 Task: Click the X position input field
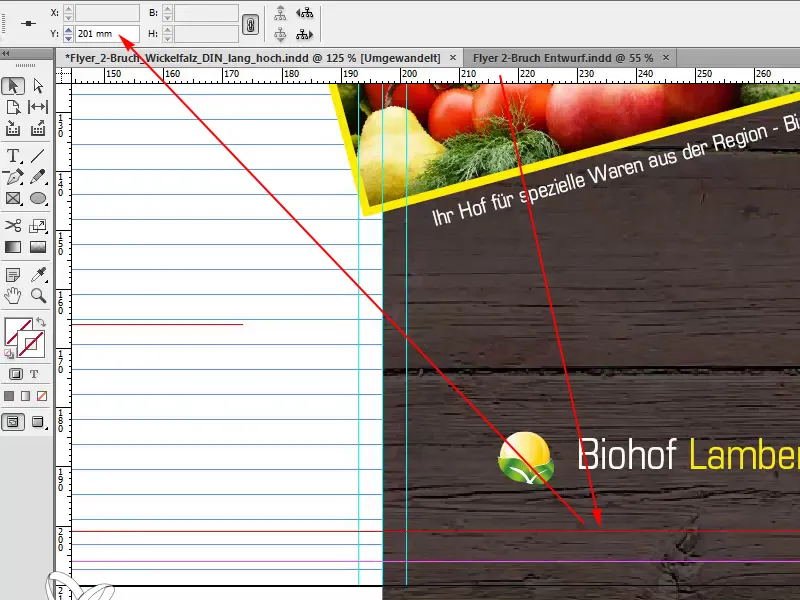(107, 13)
